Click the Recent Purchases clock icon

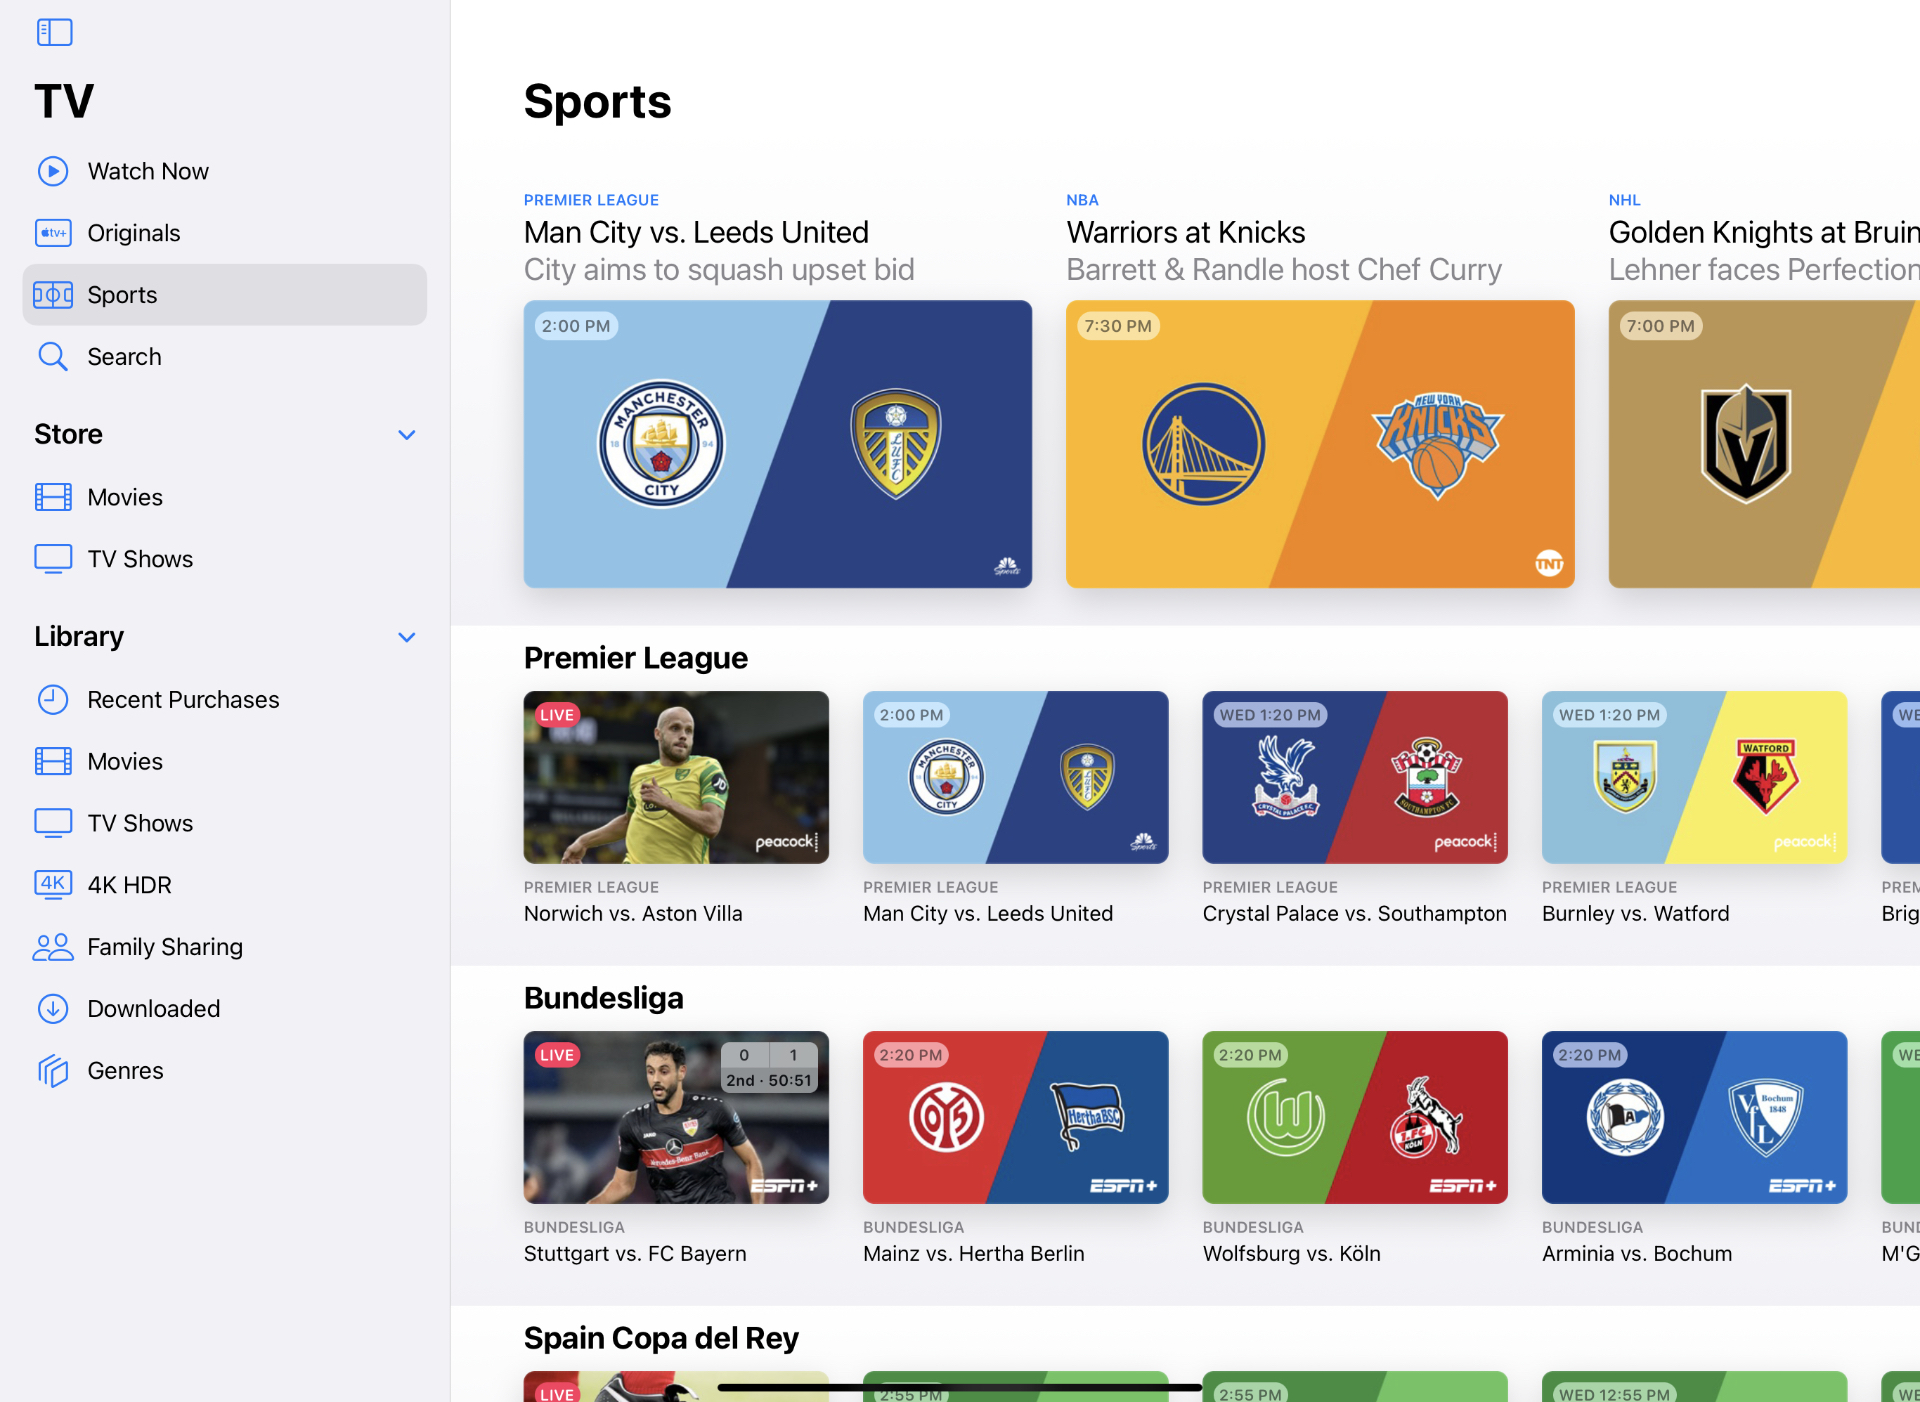53,700
